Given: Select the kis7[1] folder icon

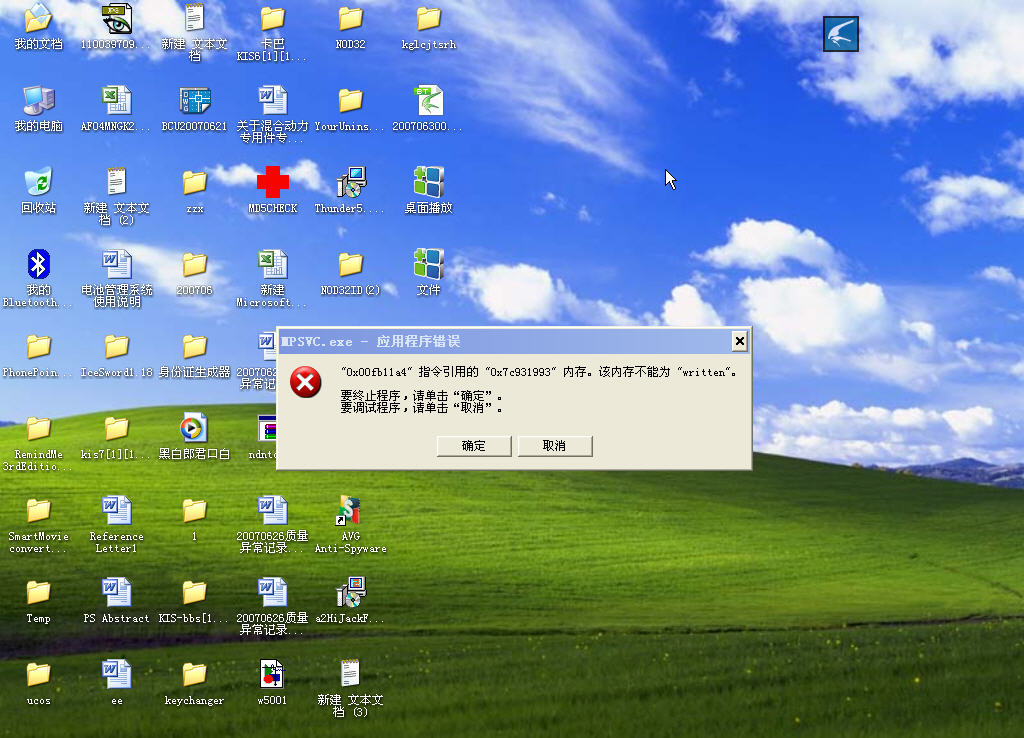Looking at the screenshot, I should point(116,438).
